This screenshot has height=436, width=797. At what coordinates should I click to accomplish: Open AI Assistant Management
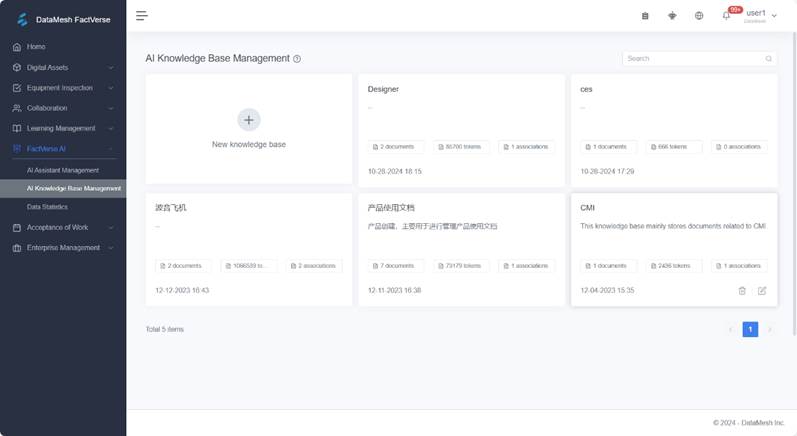point(63,170)
